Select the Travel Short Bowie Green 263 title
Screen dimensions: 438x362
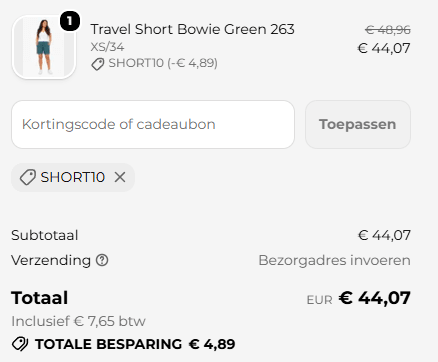coord(192,29)
